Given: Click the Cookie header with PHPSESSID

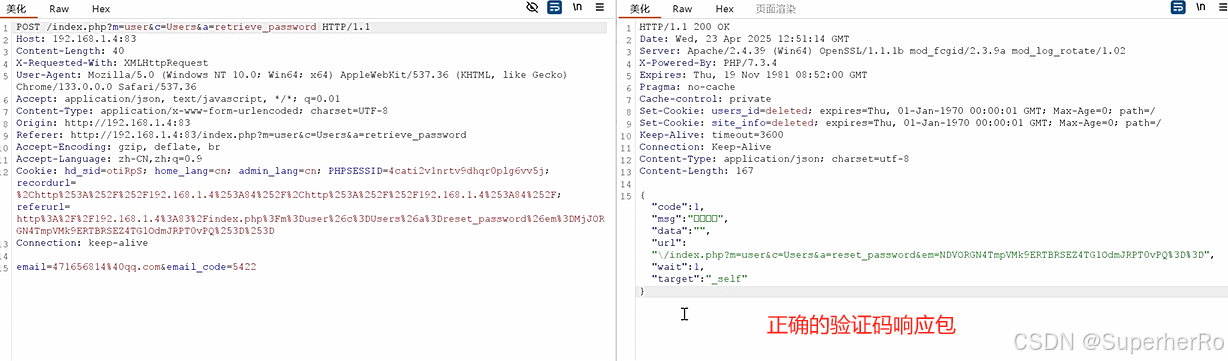Looking at the screenshot, I should 283,170.
